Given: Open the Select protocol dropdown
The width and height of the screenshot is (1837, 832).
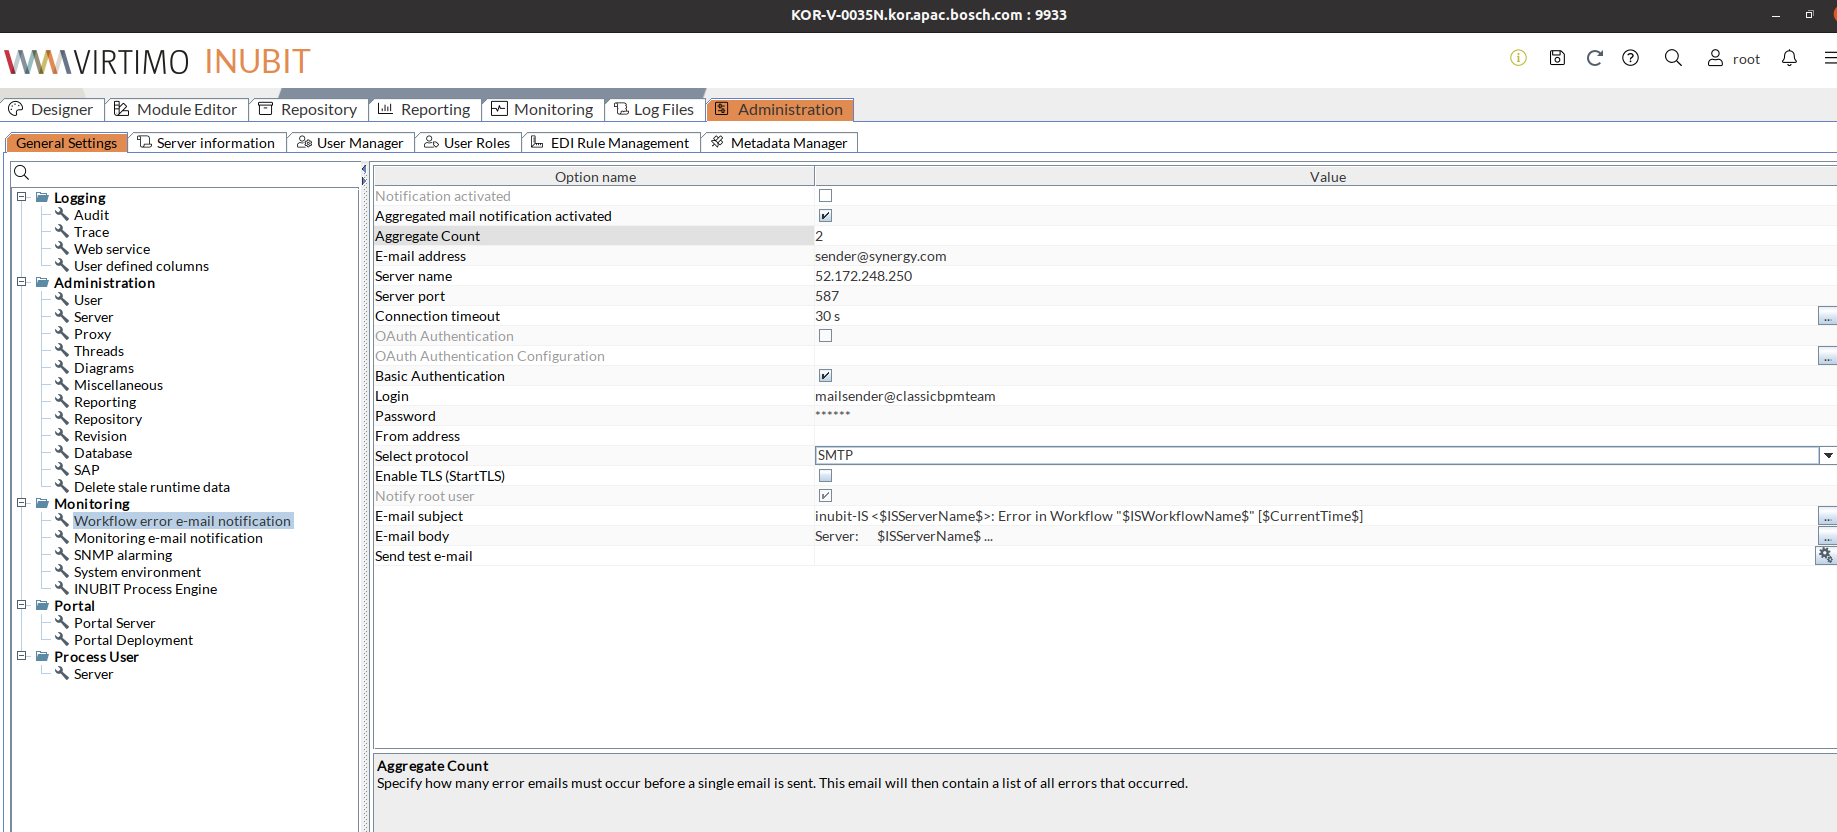Looking at the screenshot, I should (1827, 456).
